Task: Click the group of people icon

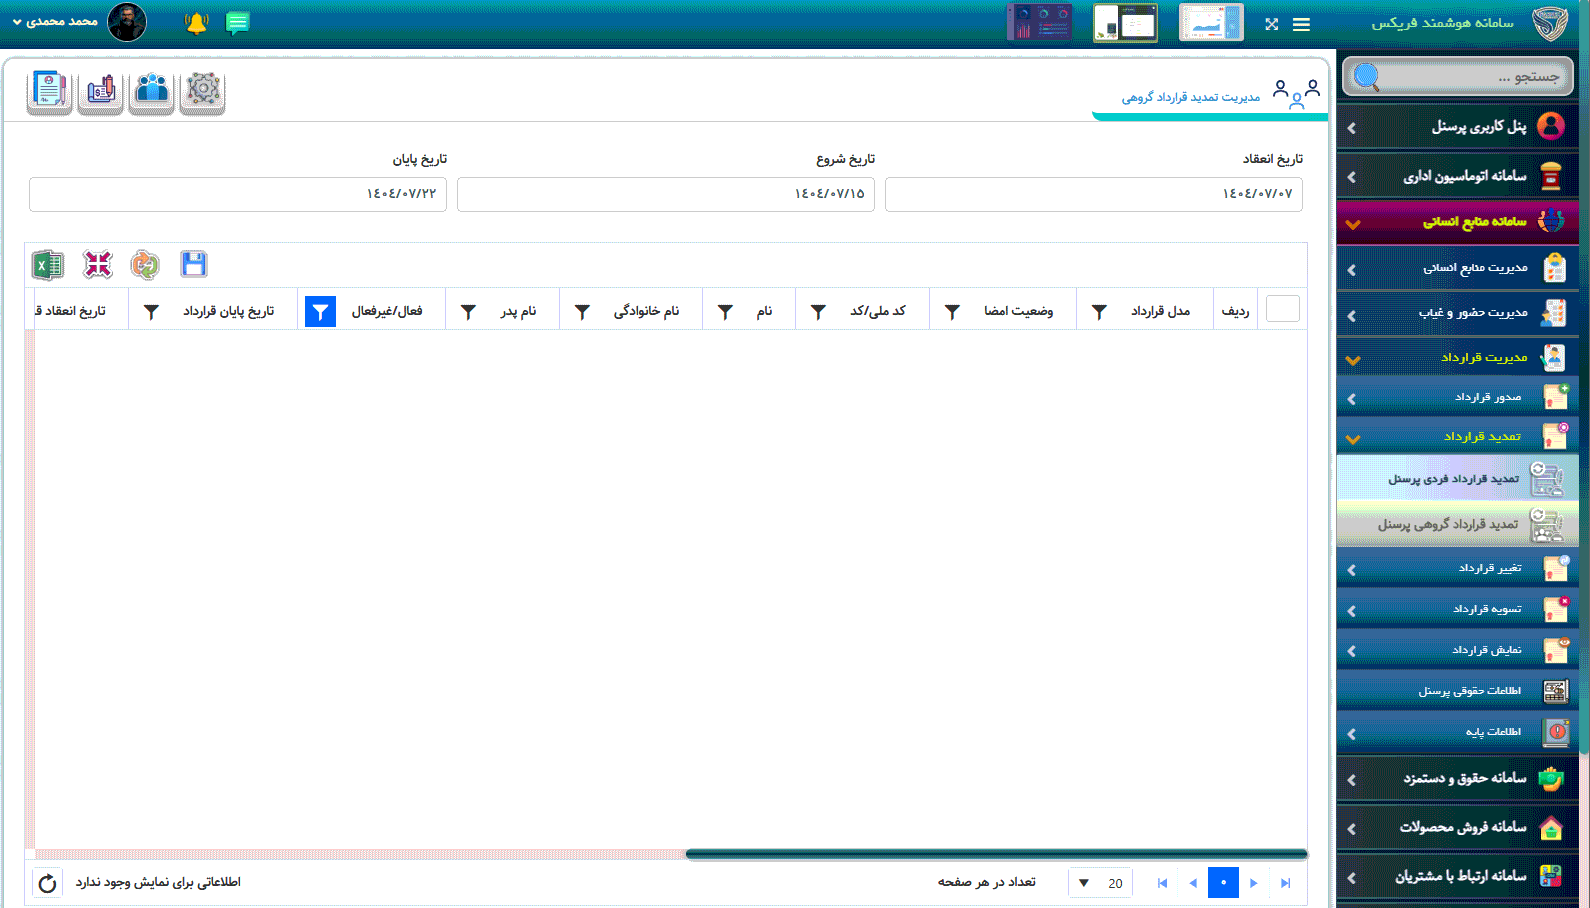Action: tap(152, 91)
